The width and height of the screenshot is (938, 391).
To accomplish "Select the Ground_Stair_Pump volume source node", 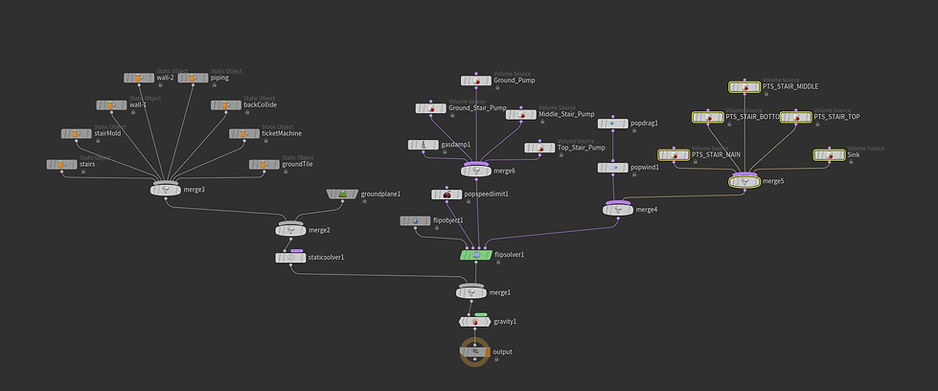I will [431, 108].
